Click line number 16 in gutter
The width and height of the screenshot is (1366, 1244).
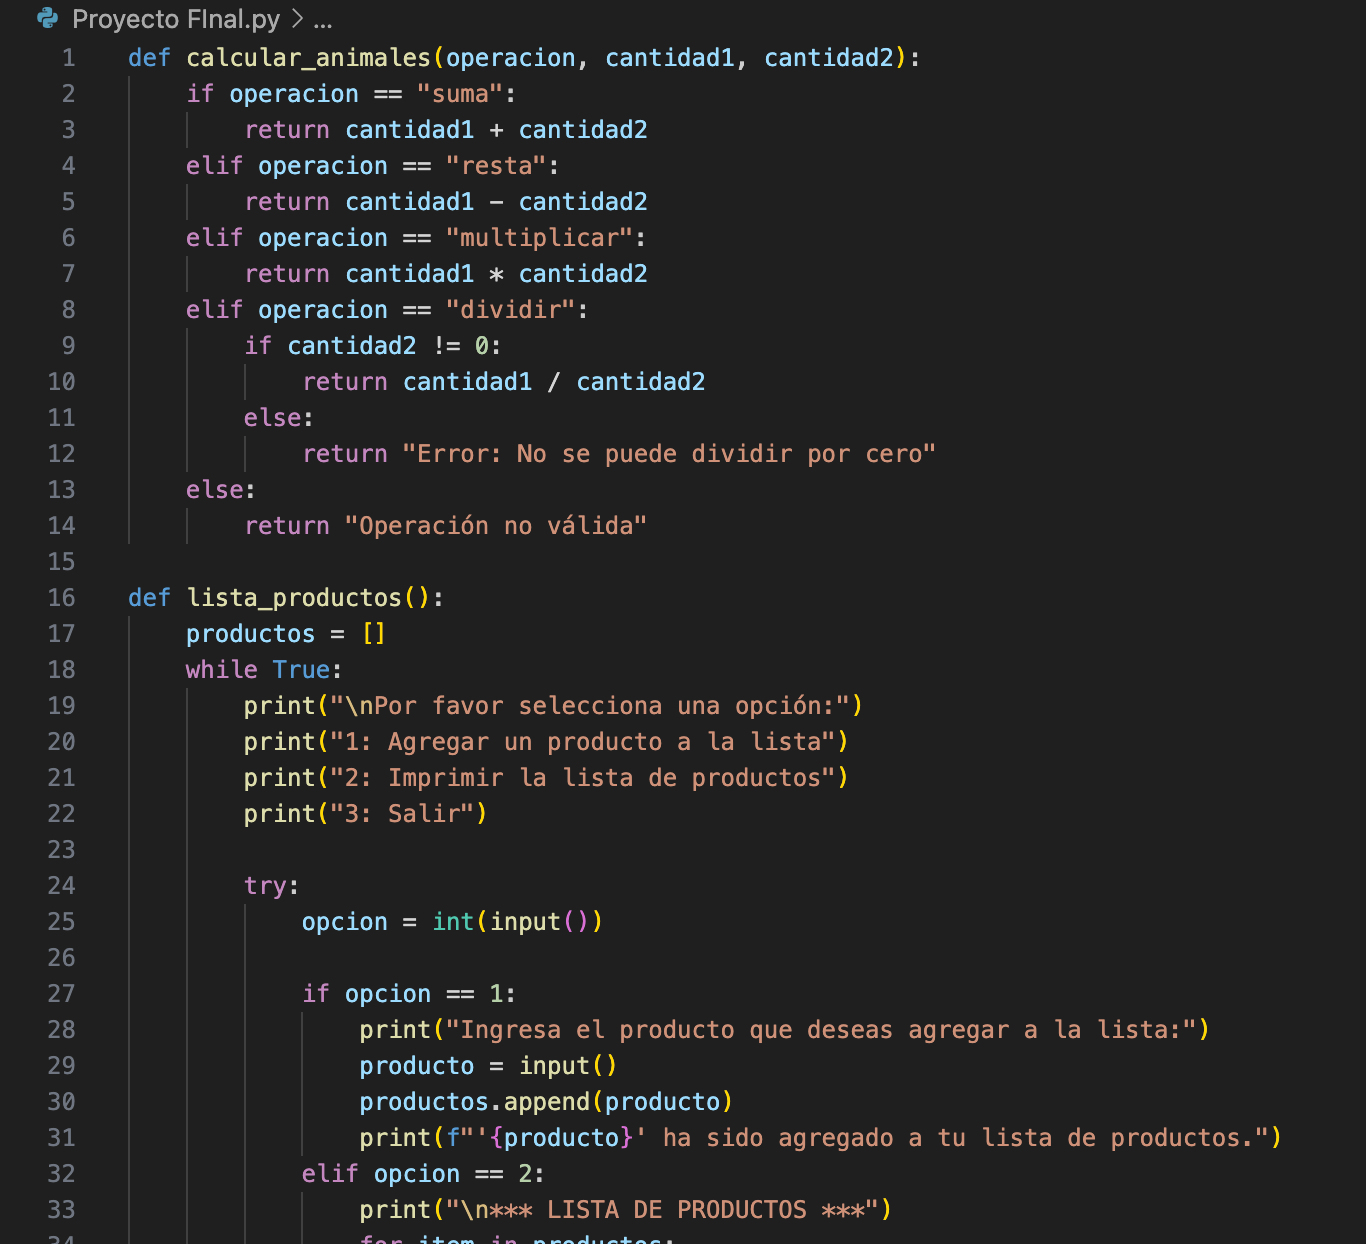(62, 598)
